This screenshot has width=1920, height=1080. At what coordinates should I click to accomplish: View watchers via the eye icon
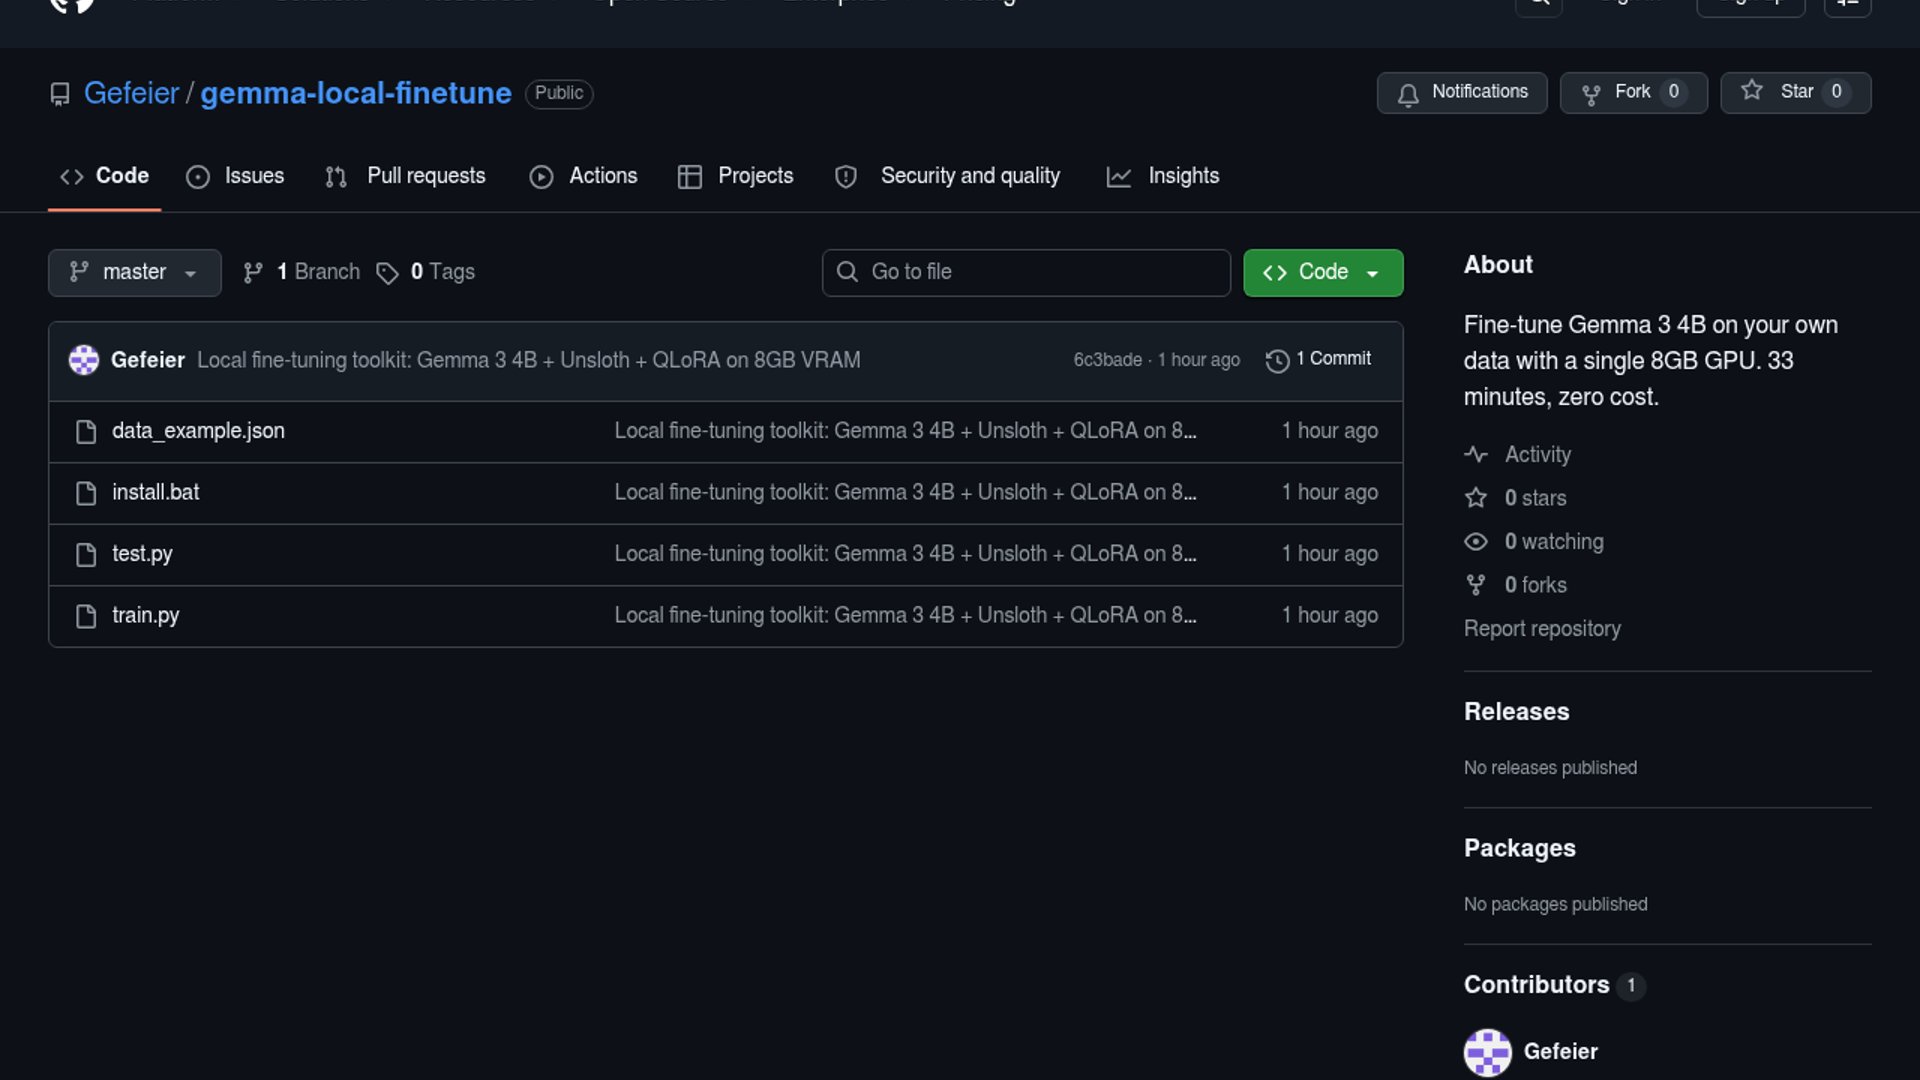tap(1476, 542)
